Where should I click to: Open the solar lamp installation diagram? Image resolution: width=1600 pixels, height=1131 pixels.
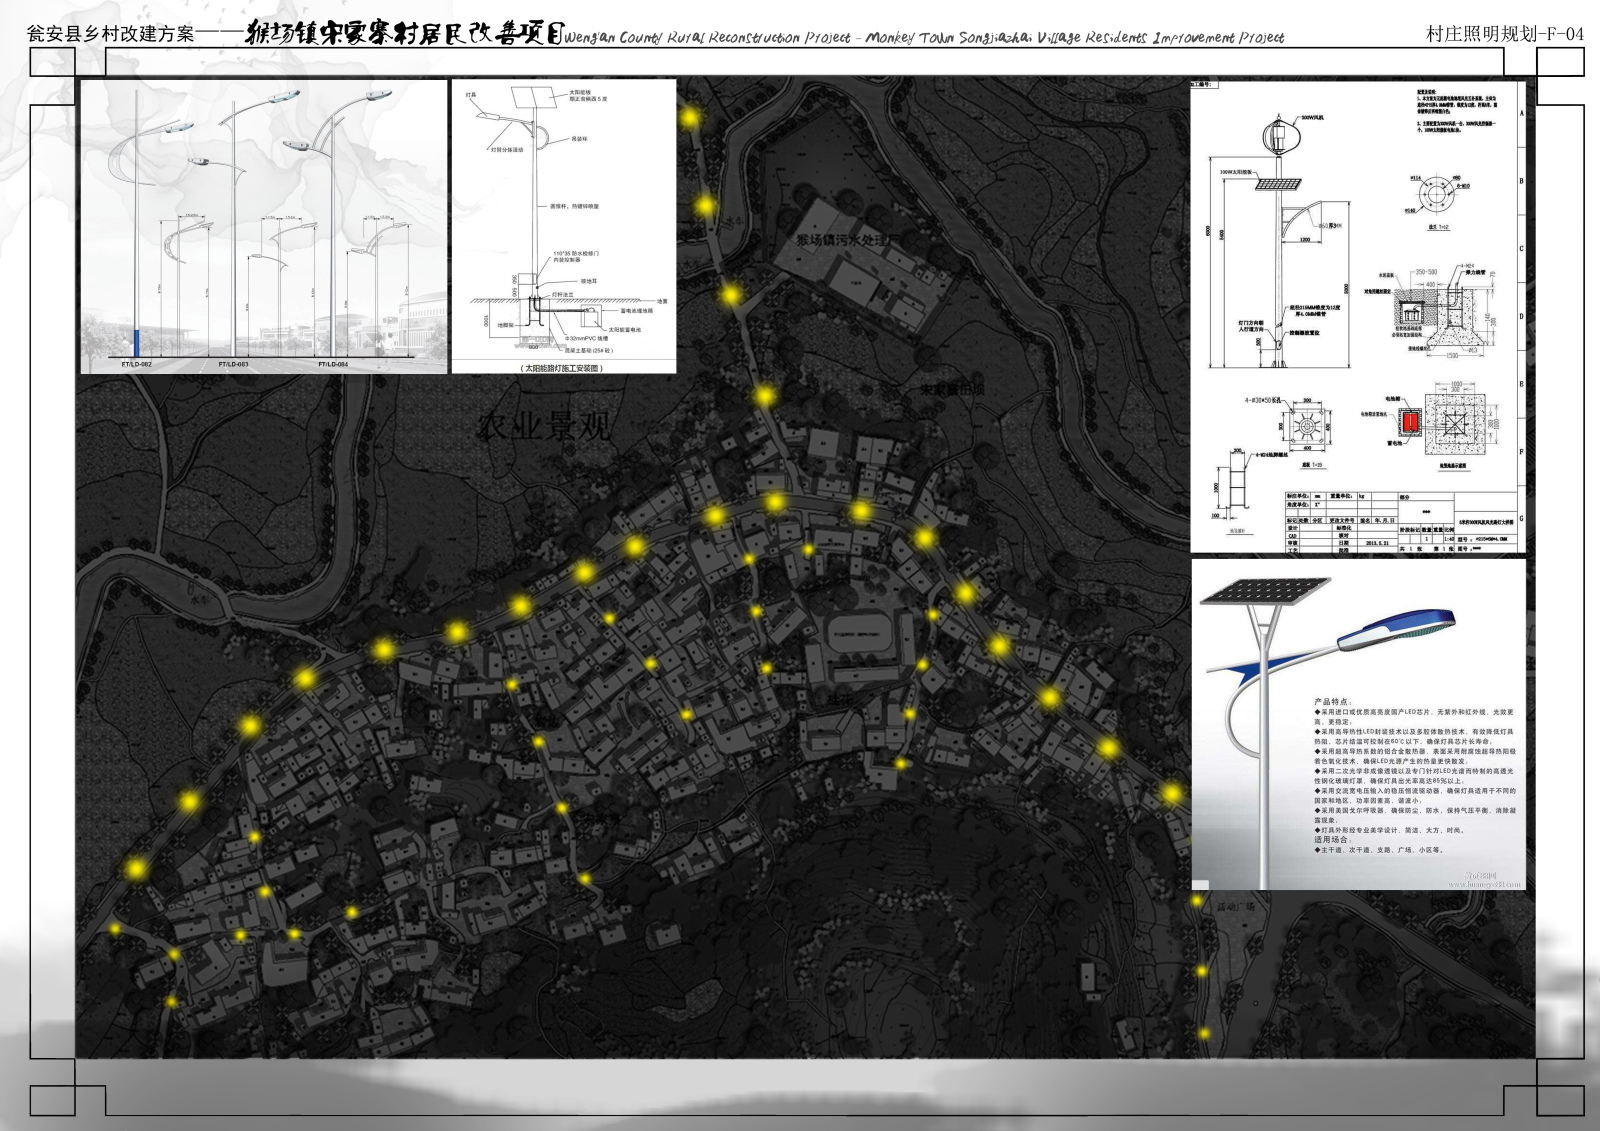pos(564,227)
